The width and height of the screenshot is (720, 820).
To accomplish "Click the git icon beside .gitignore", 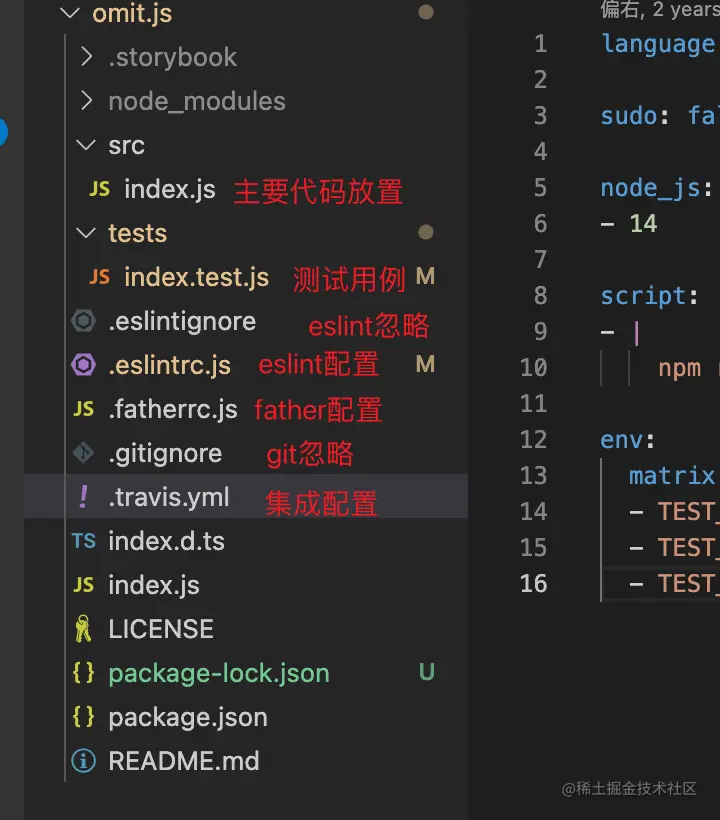I will [x=84, y=453].
